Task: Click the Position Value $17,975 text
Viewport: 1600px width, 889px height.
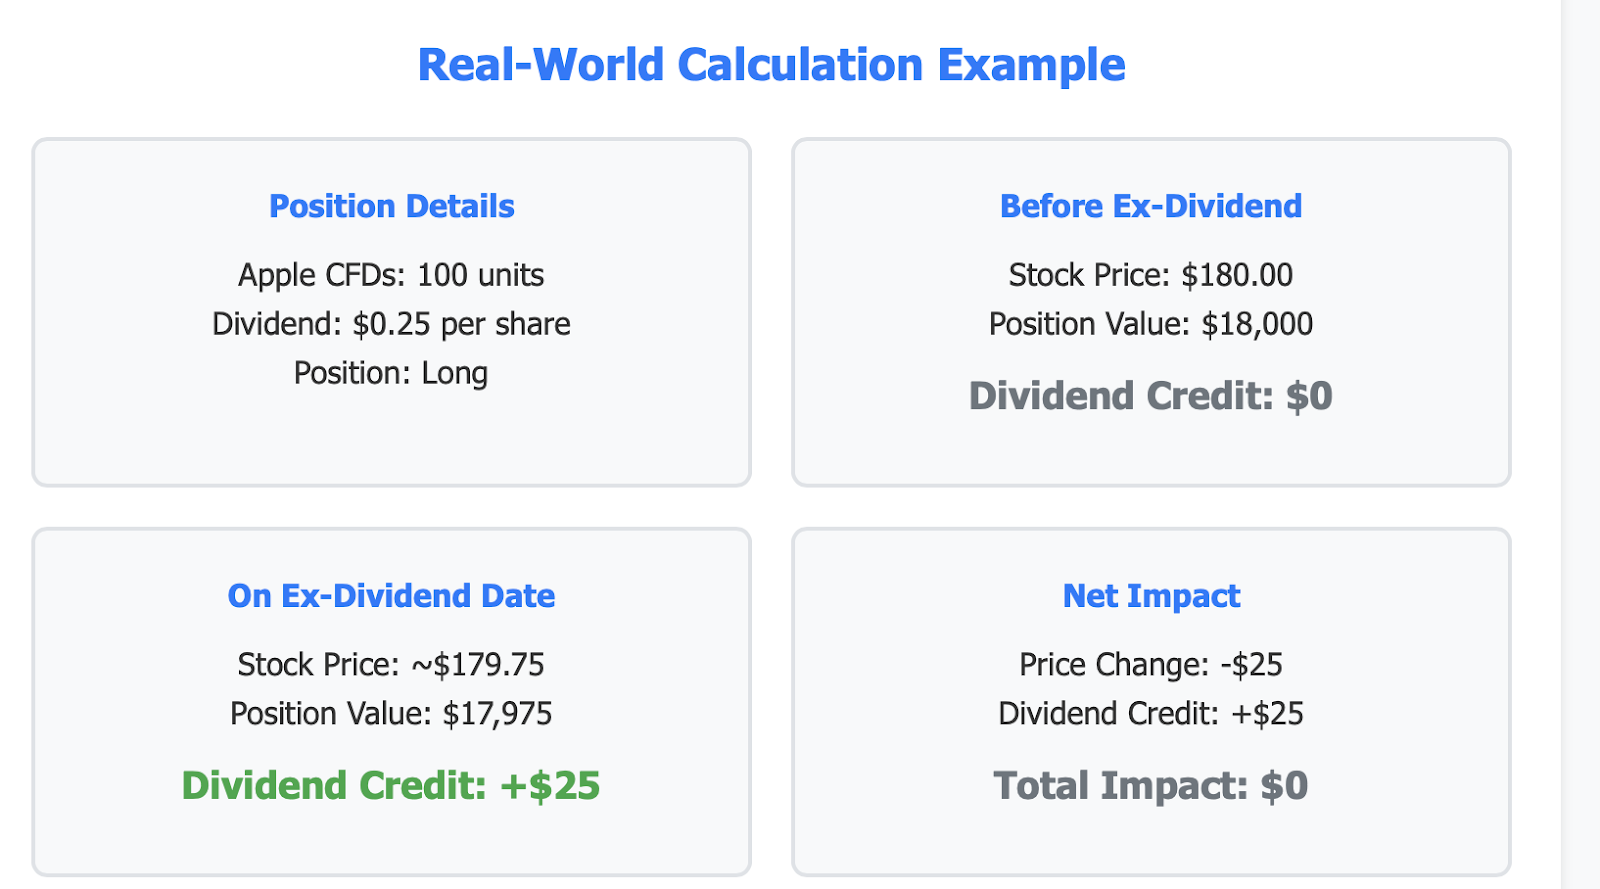Action: pos(391,714)
